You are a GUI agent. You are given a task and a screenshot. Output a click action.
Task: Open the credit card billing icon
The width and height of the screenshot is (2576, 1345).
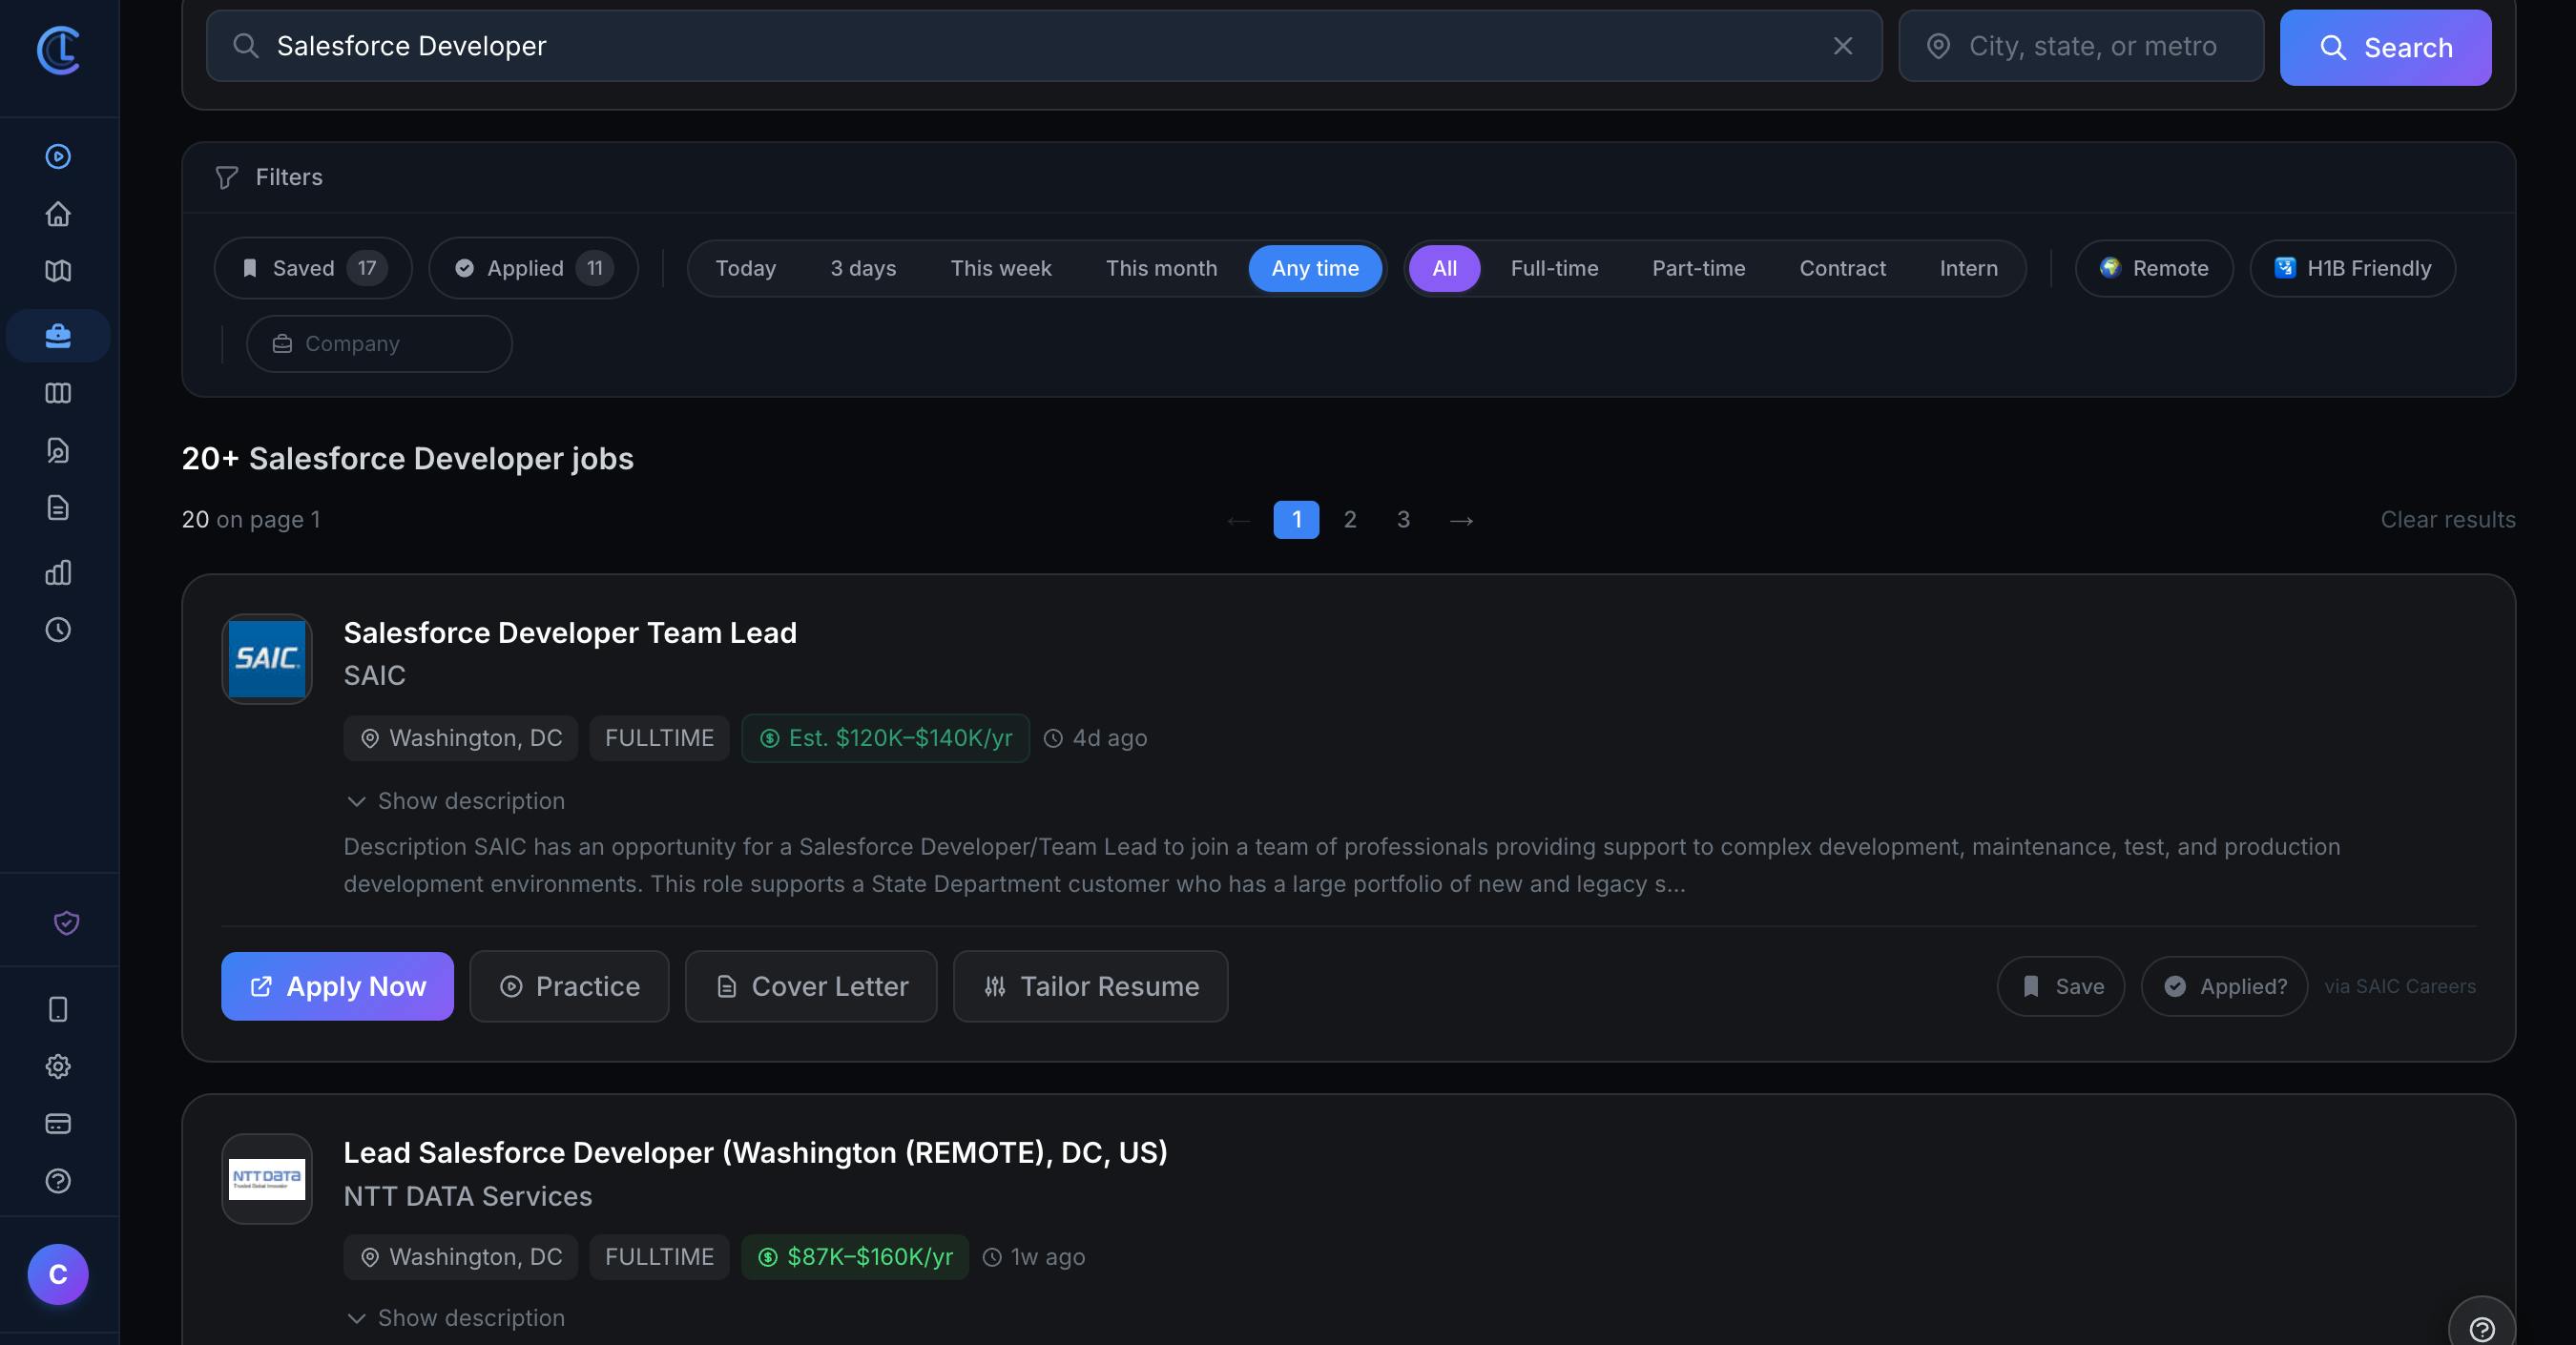click(x=58, y=1124)
